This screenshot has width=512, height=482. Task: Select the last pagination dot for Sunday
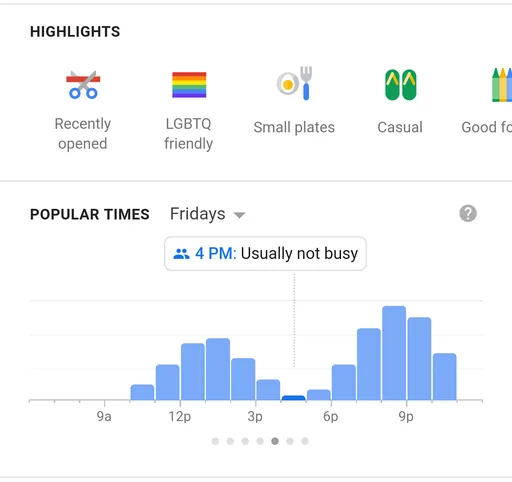305,441
